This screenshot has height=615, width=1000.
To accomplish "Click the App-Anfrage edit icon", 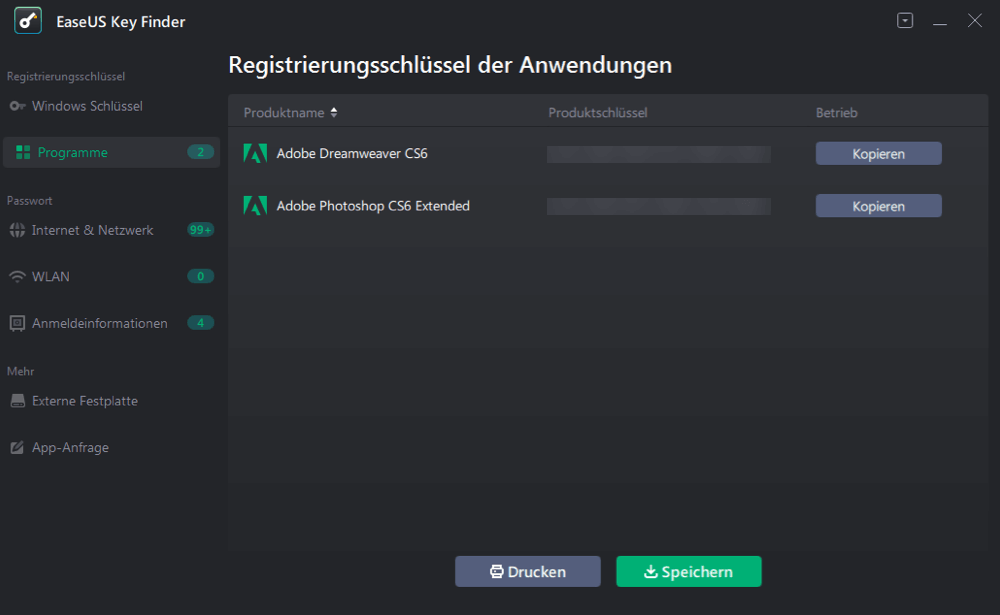I will click(17, 447).
